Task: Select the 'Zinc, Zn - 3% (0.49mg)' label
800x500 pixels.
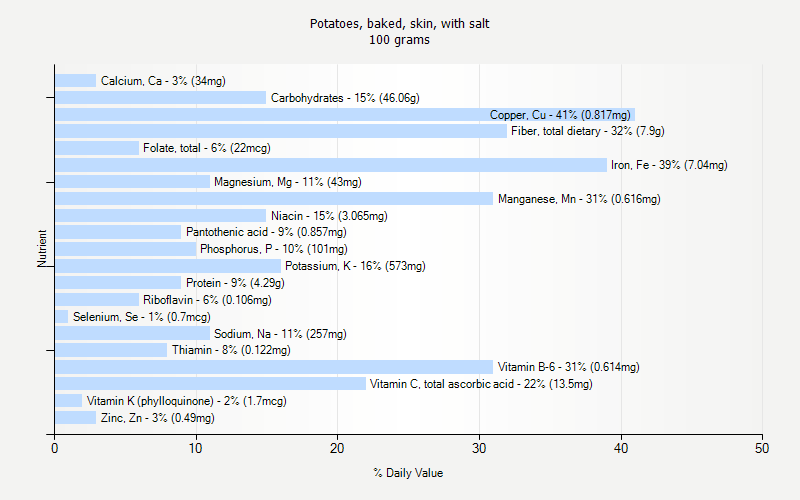Action: coord(158,417)
